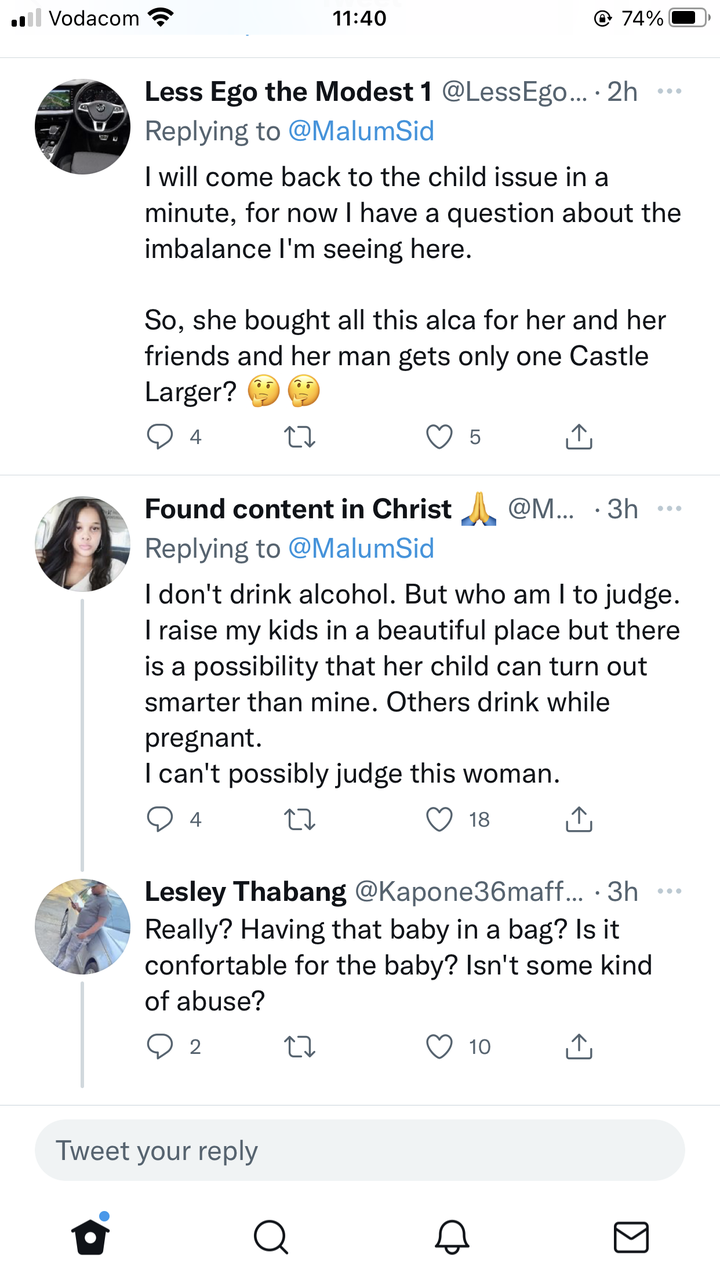The width and height of the screenshot is (720, 1280).
Task: Reply to Found content in Christ's tweet
Action: (160, 819)
